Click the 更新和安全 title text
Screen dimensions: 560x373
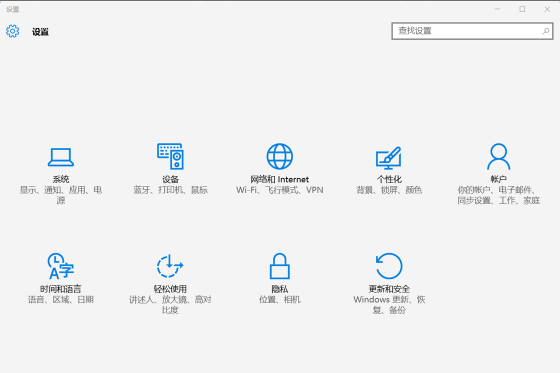[389, 289]
